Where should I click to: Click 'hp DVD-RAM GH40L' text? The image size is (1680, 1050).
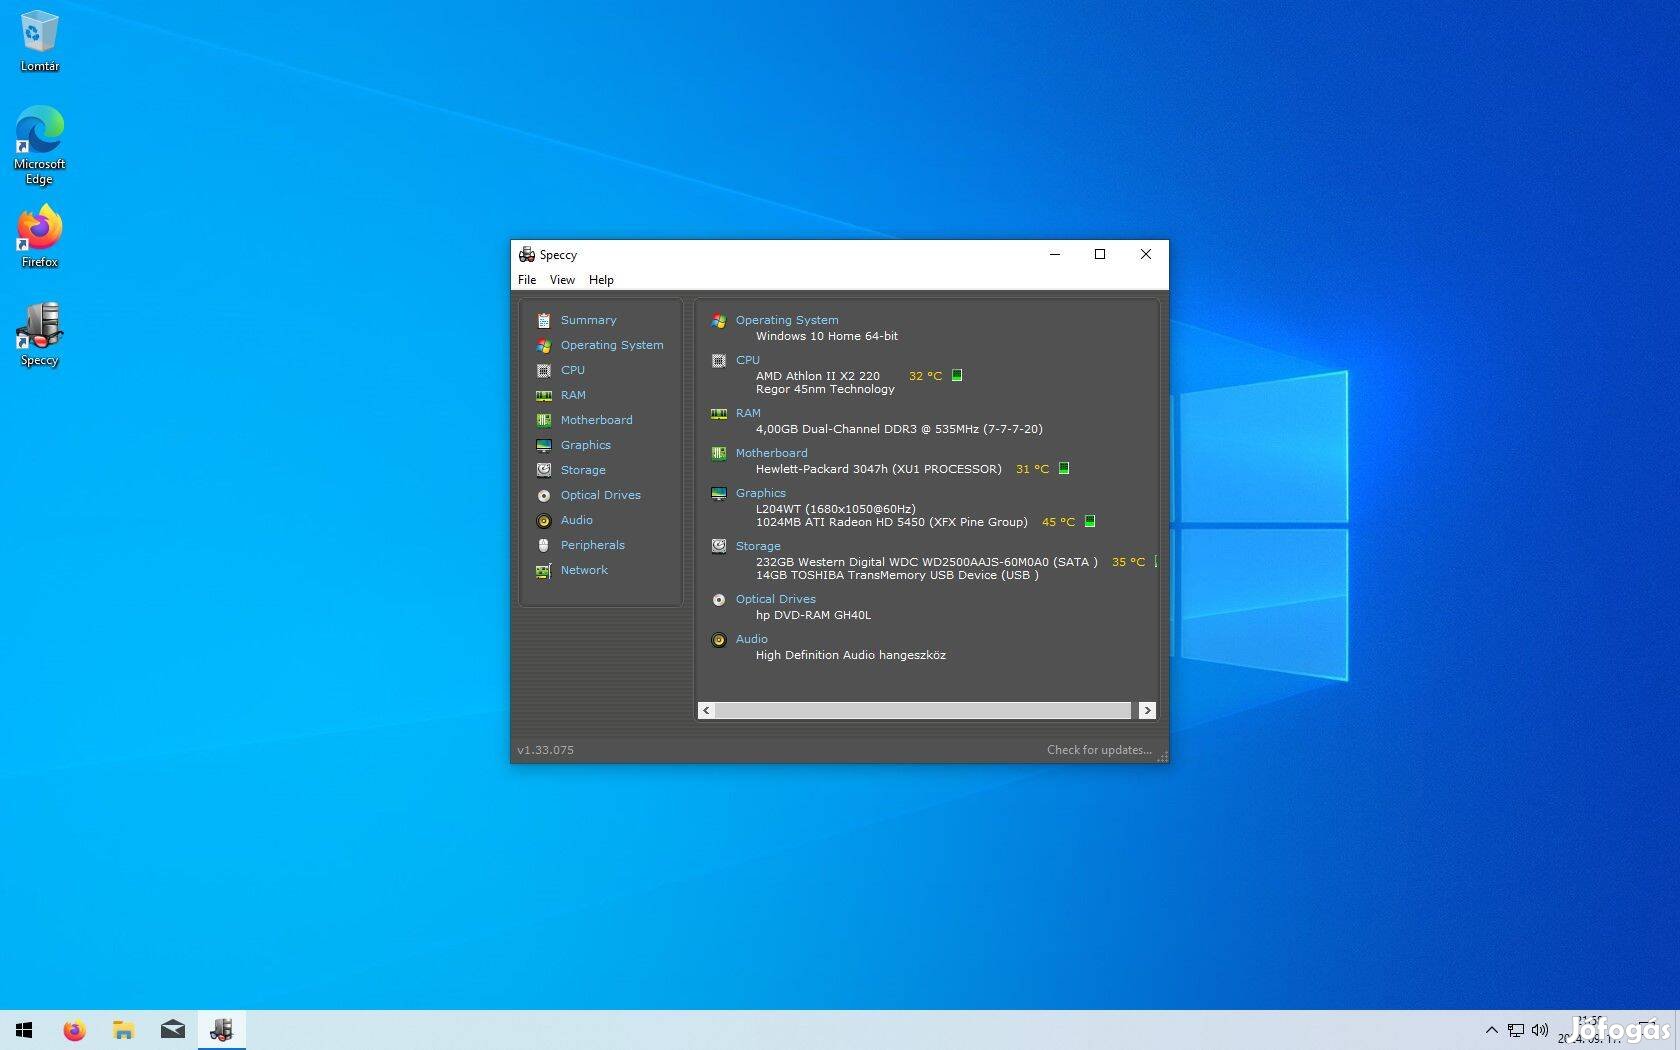tap(813, 615)
